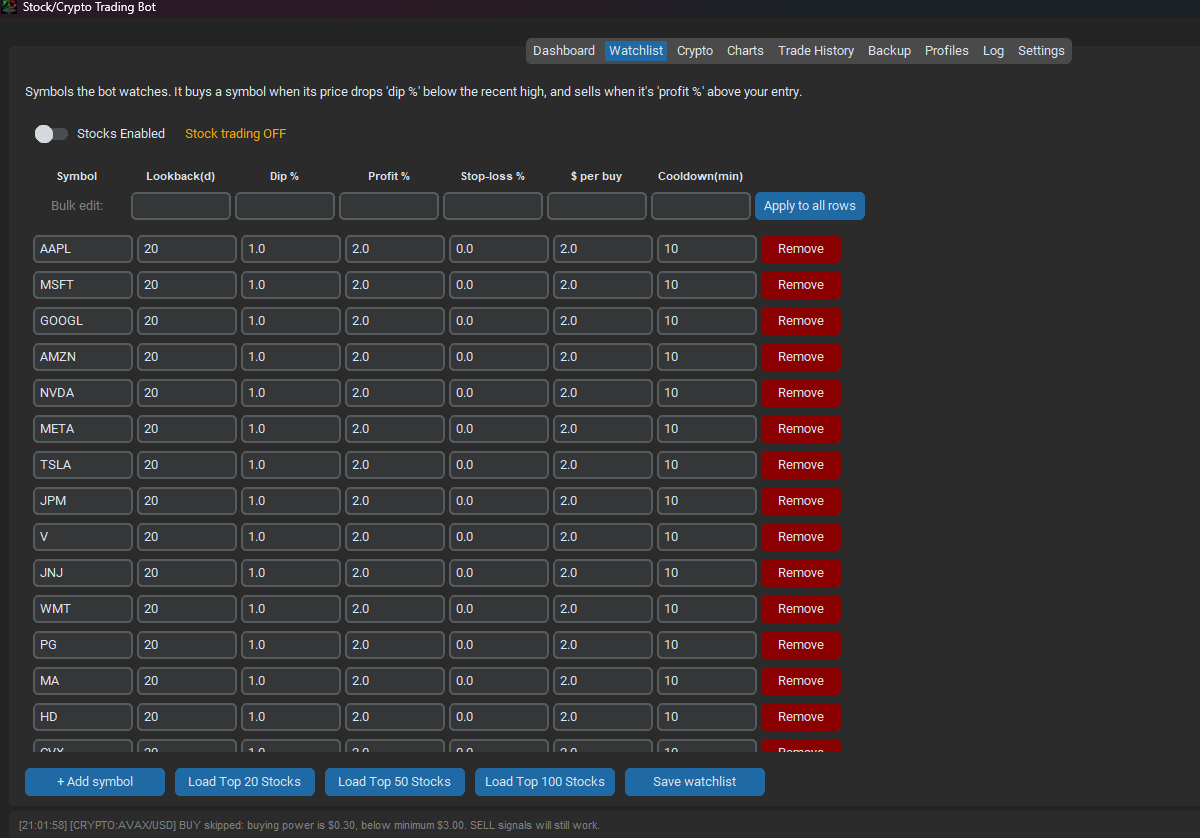Remove the AMZN row
Viewport: 1200px width, 838px height.
(x=801, y=357)
